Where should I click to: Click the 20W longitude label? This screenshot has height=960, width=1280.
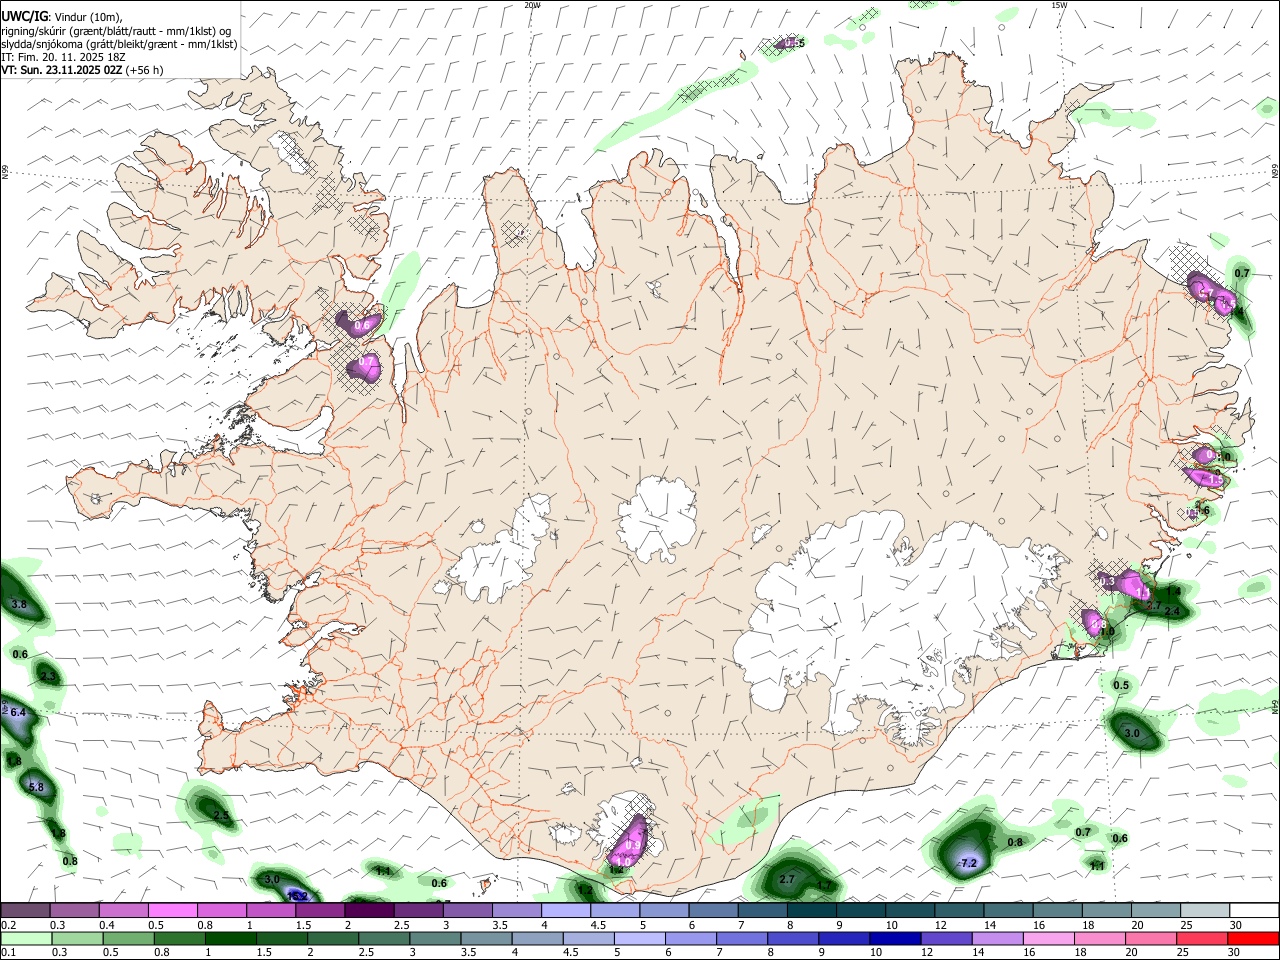[532, 5]
